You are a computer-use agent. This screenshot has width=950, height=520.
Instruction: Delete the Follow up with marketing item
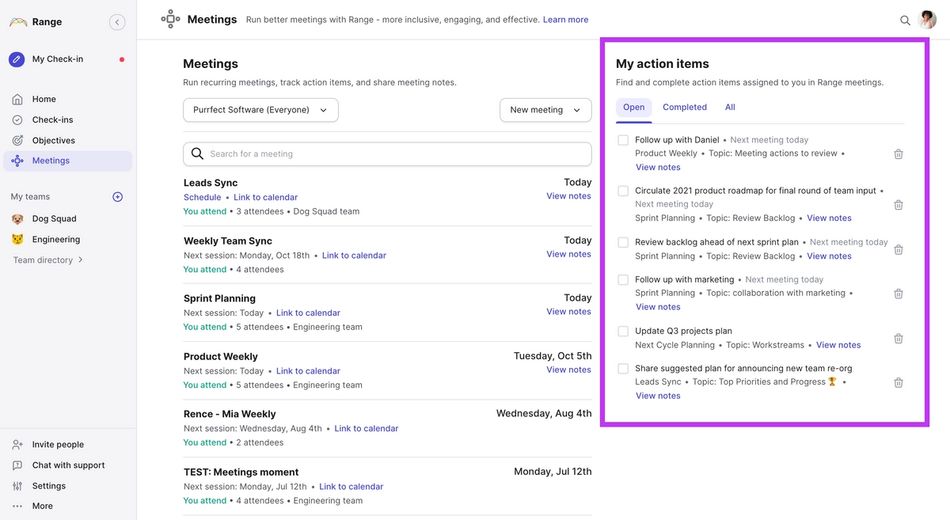(x=899, y=293)
